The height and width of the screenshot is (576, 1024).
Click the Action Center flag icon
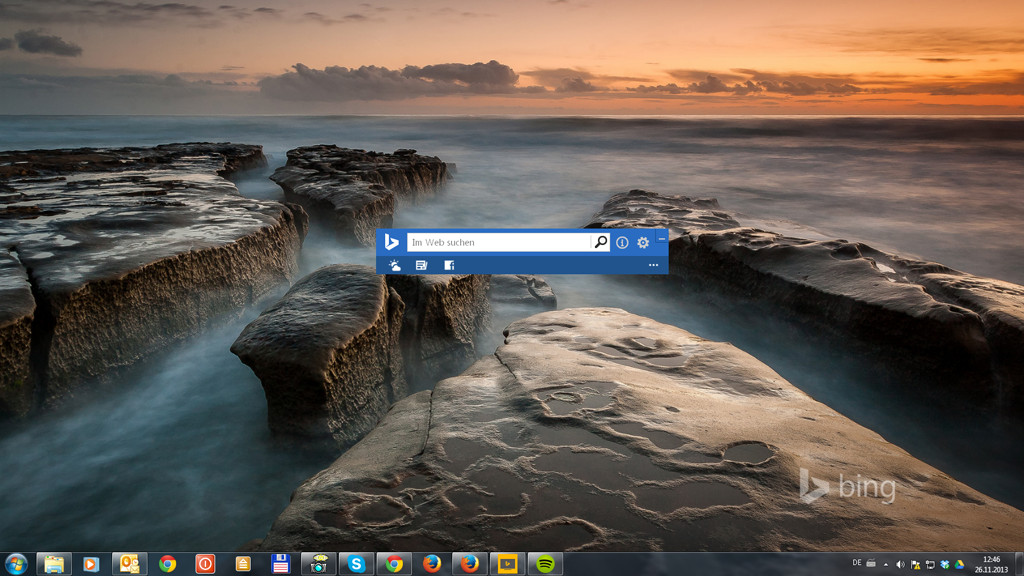(x=914, y=565)
